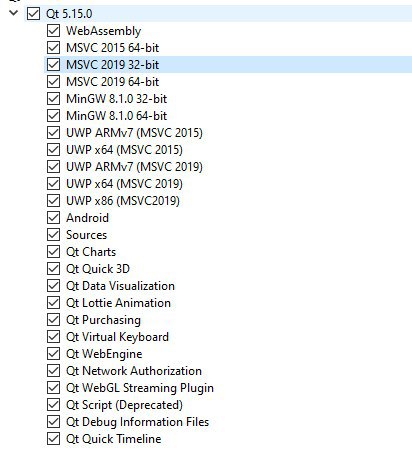Click the MinGW 8.1.0 64-bit label
This screenshot has height=449, width=412.
(116, 116)
